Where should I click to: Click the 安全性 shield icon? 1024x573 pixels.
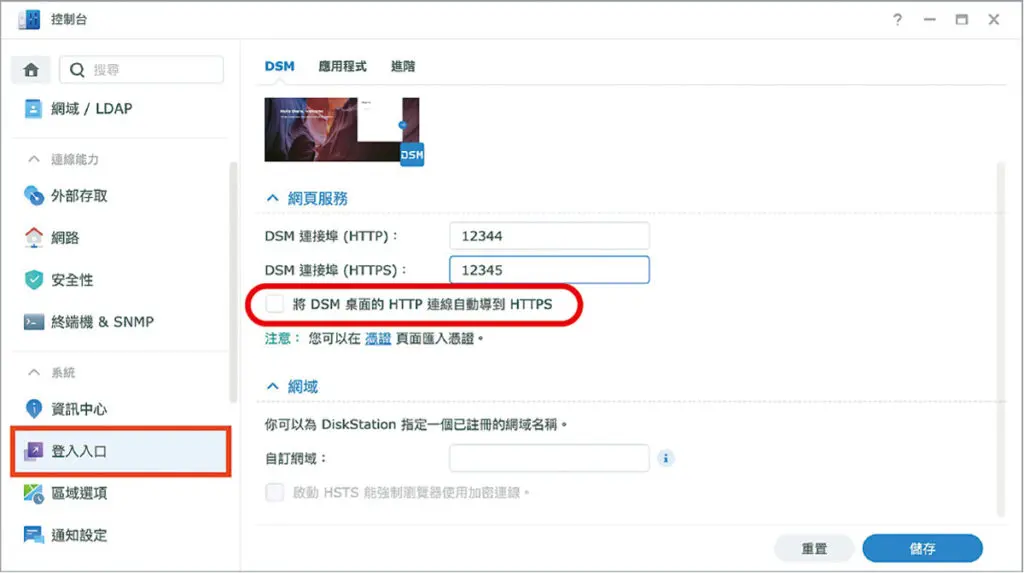coord(33,280)
